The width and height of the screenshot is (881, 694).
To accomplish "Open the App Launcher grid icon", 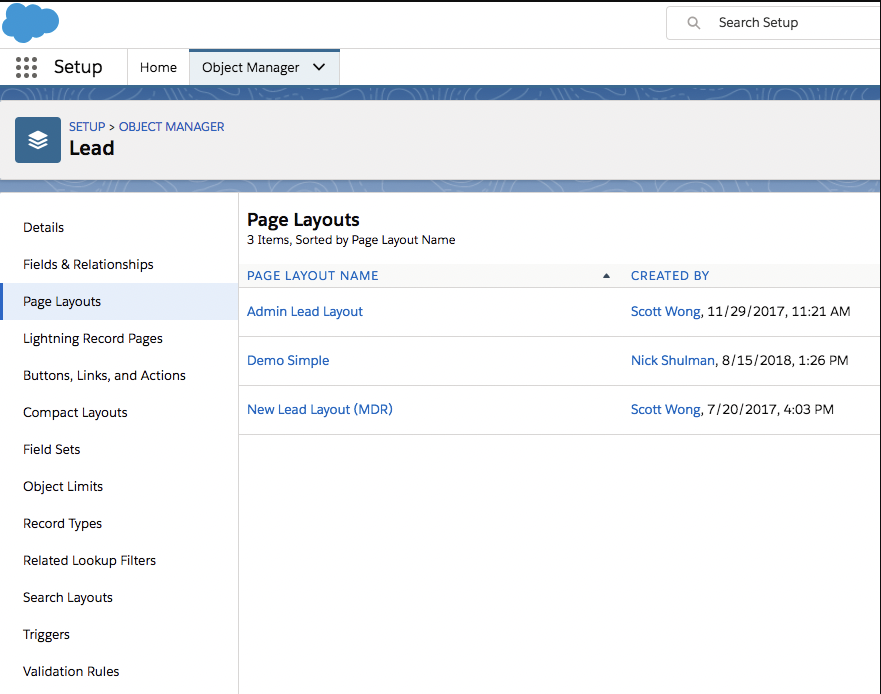I will pyautogui.click(x=27, y=67).
